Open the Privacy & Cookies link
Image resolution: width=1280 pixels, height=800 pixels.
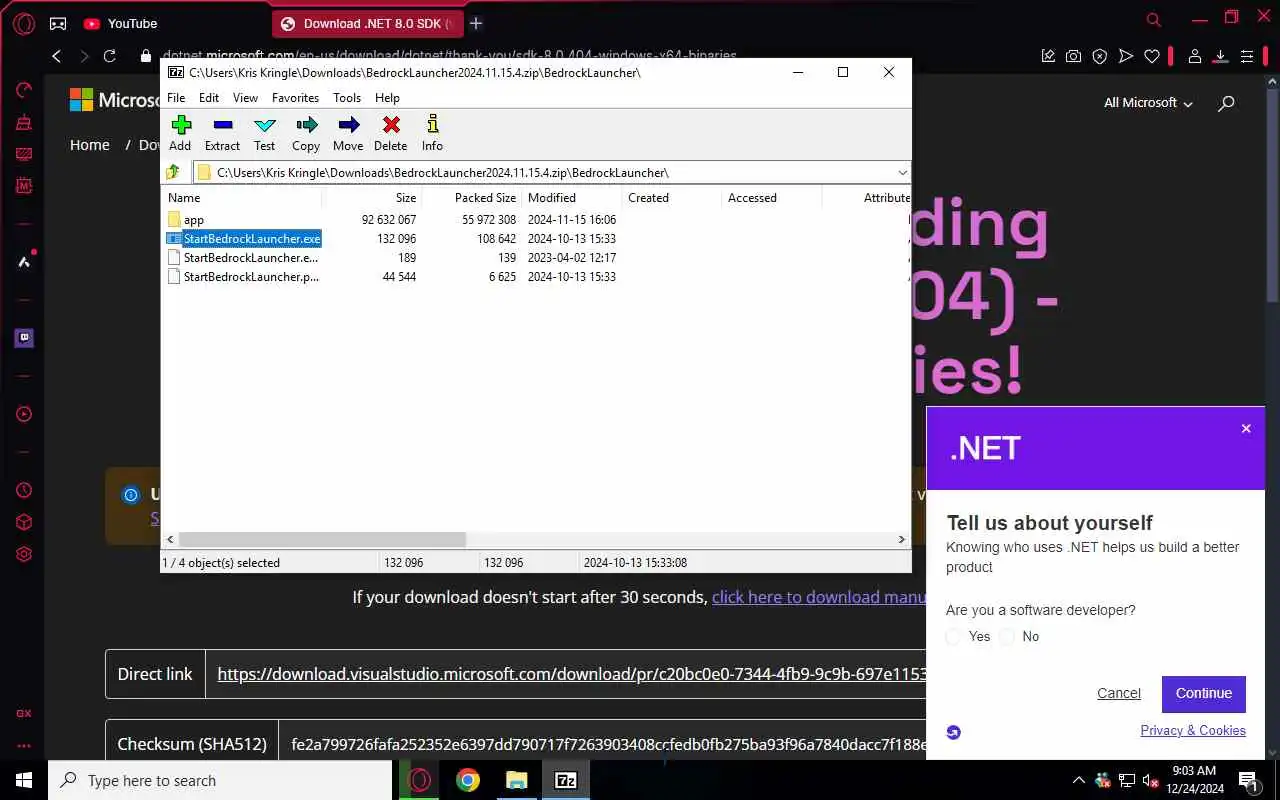click(x=1193, y=731)
